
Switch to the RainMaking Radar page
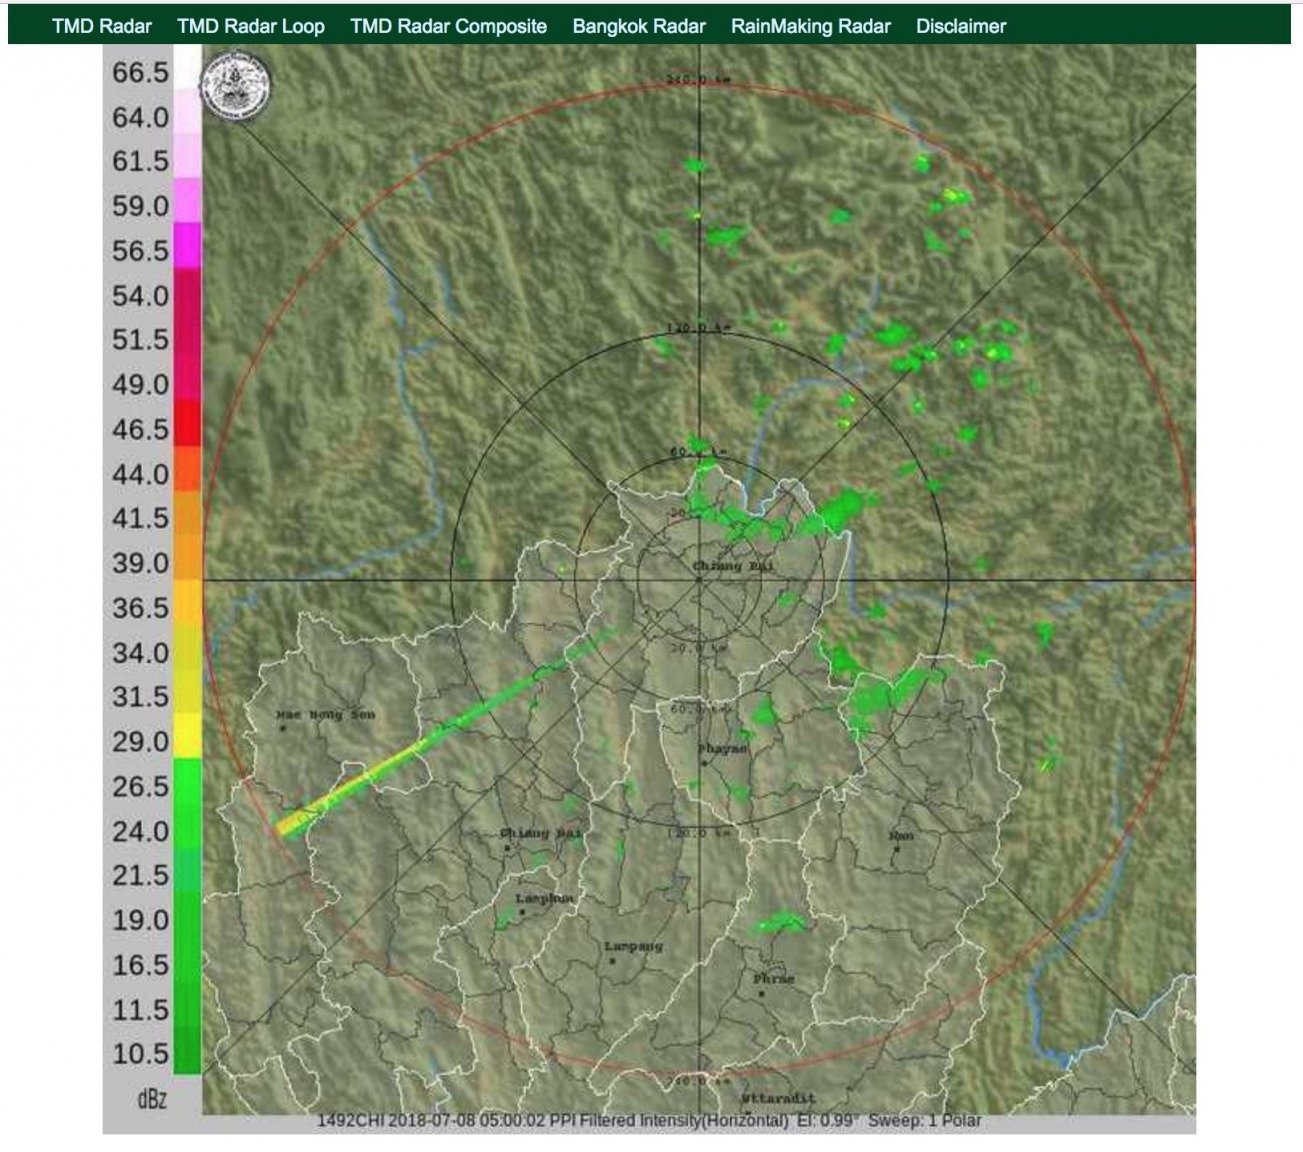point(810,26)
